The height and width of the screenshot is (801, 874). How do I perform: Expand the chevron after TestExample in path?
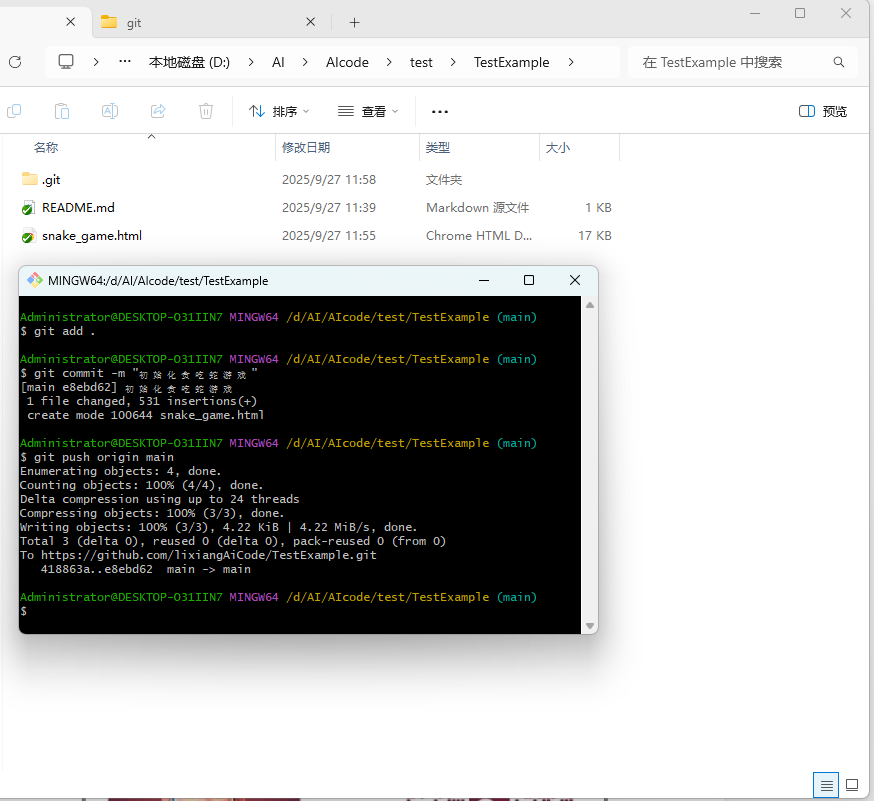(x=571, y=62)
